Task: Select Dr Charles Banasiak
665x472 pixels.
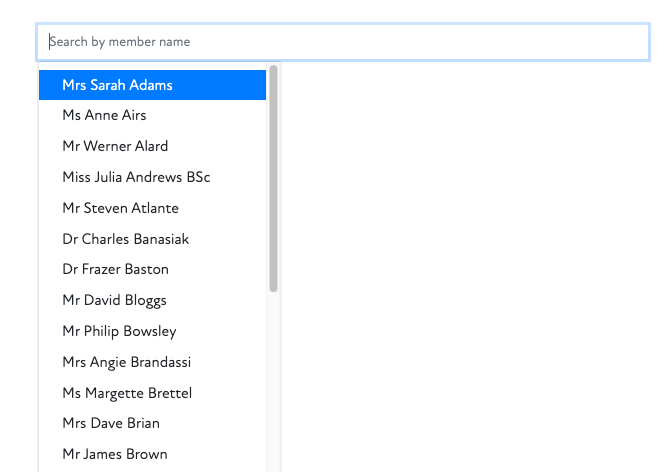Action: click(x=152, y=239)
